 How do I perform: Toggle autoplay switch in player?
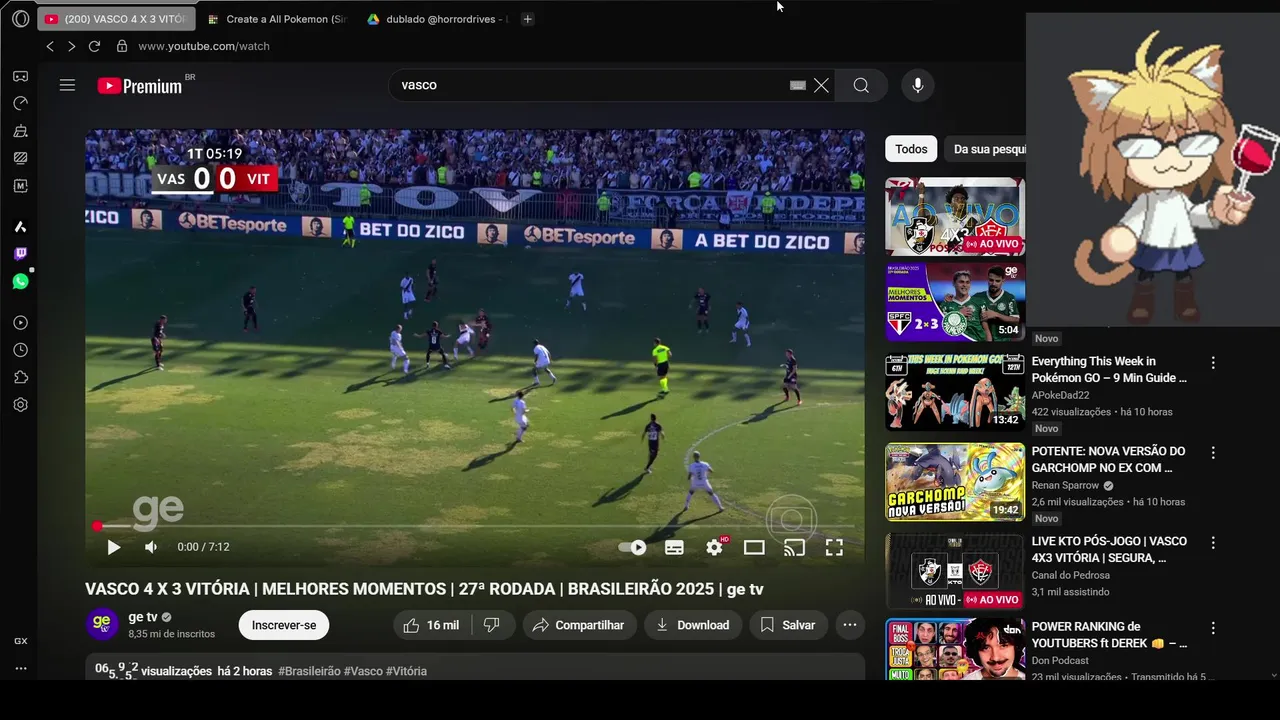[x=632, y=547]
